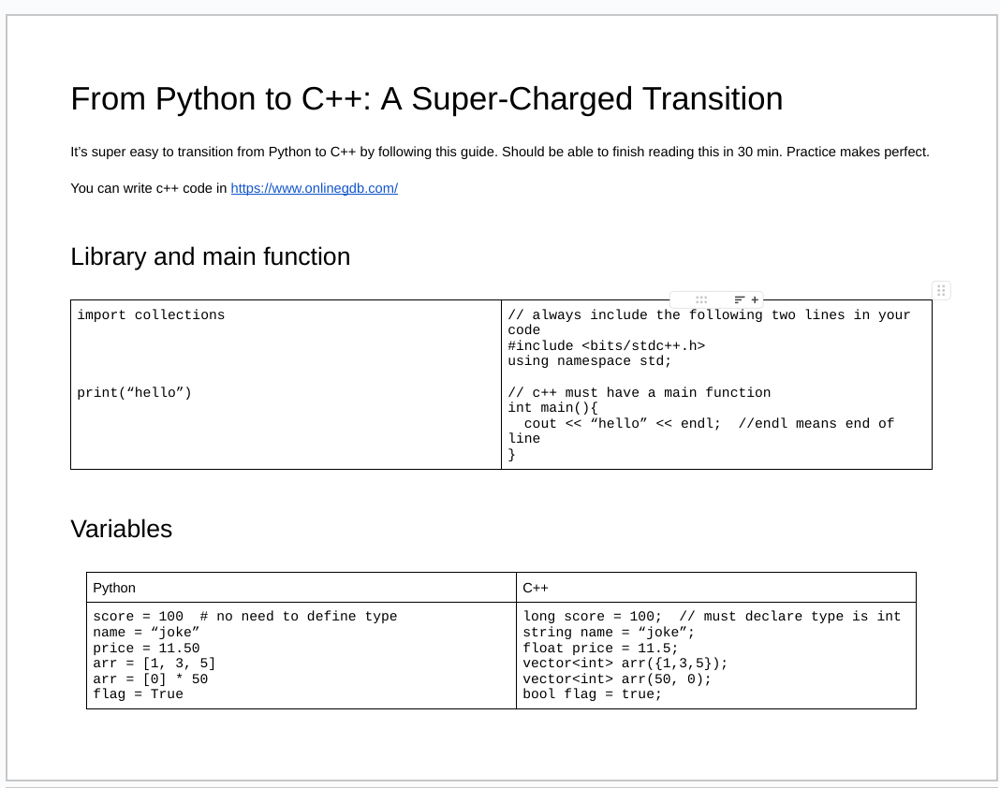Select the 'Python' header cell
Image resolution: width=1000 pixels, height=788 pixels.
coord(114,588)
